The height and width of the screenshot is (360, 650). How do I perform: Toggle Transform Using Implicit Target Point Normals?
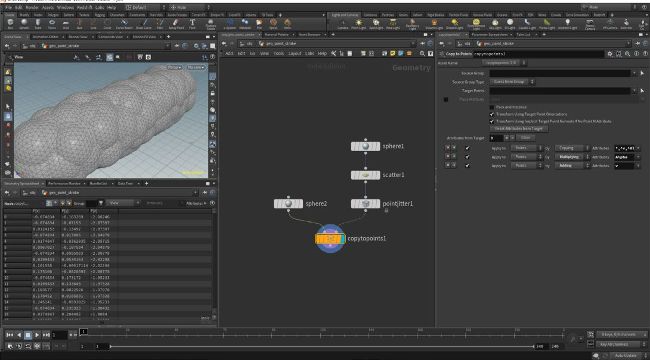click(492, 121)
